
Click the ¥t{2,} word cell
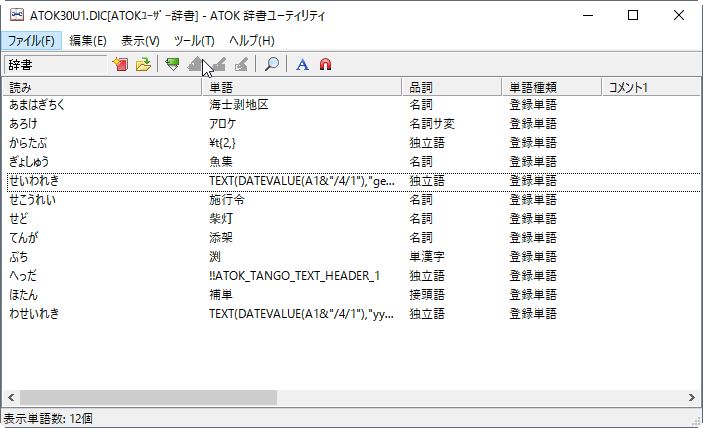click(222, 143)
